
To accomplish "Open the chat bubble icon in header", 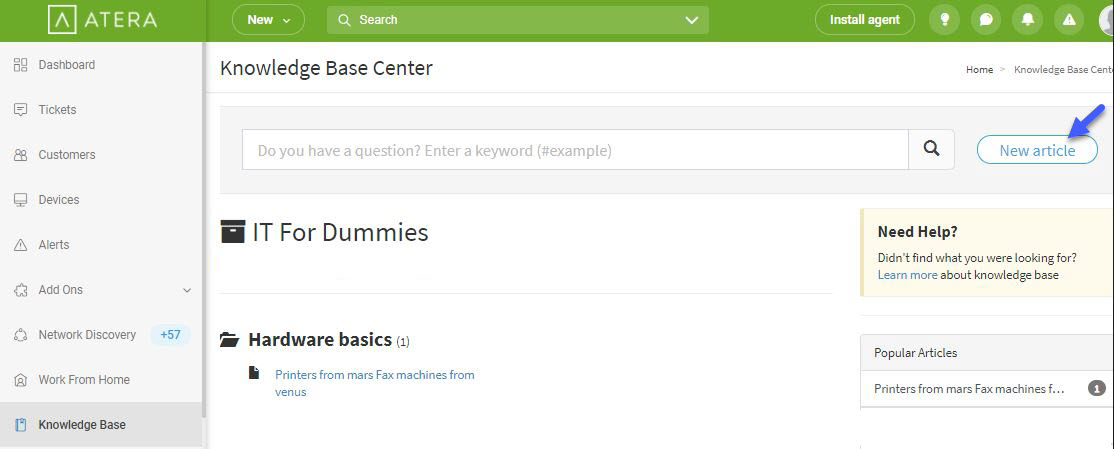I will coord(986,20).
